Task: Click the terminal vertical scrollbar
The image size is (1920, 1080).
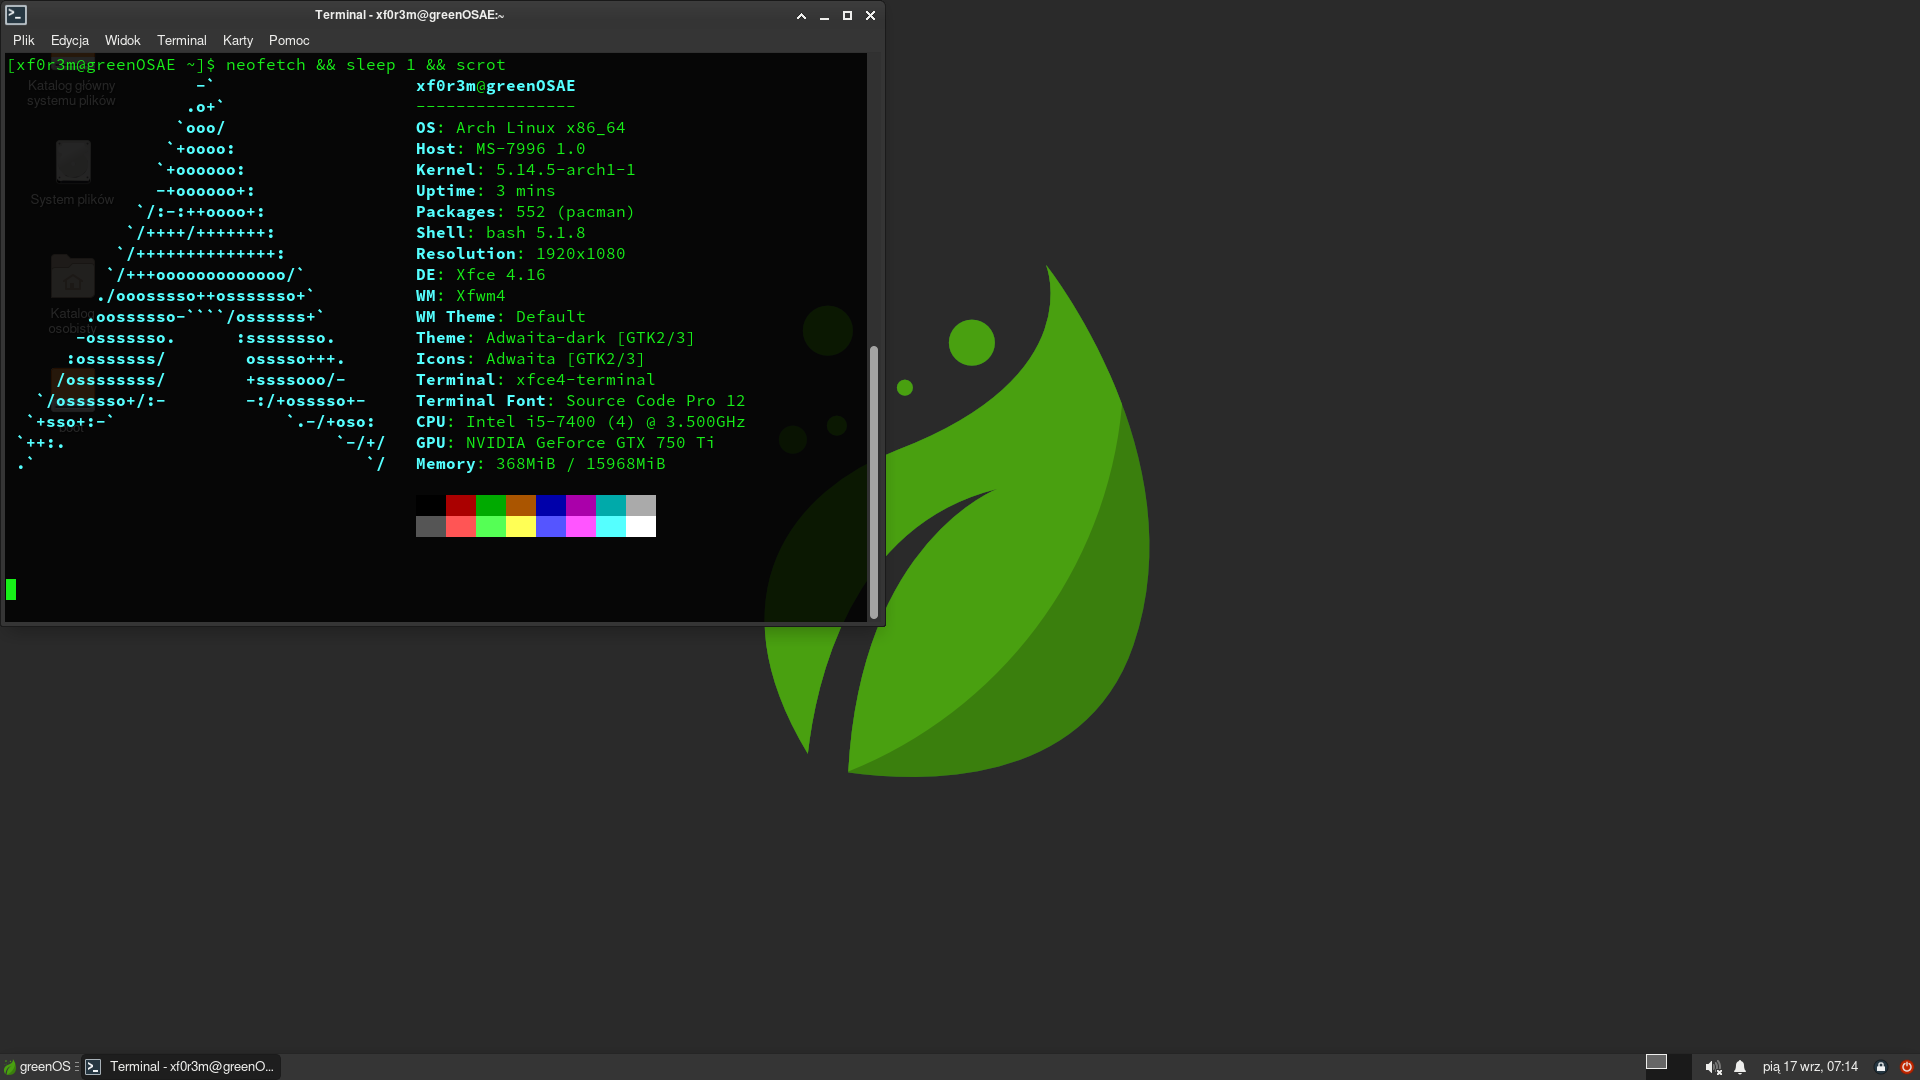Action: click(874, 480)
